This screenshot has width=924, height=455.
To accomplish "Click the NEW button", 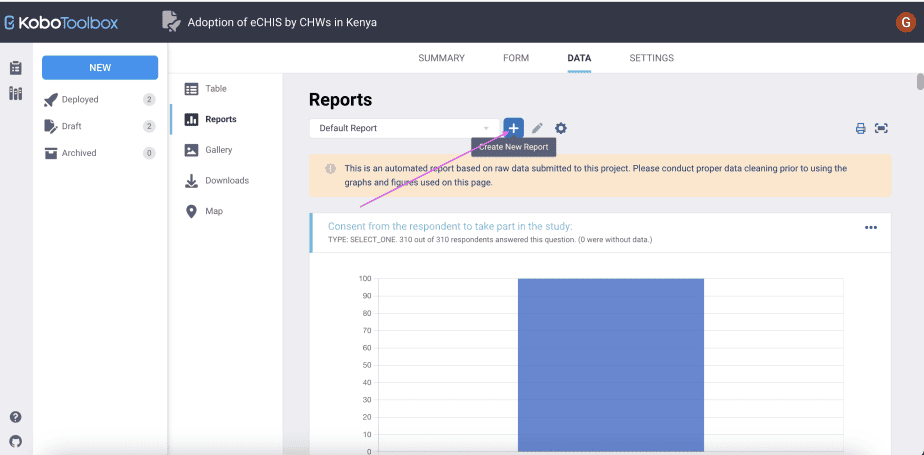I will coord(100,67).
